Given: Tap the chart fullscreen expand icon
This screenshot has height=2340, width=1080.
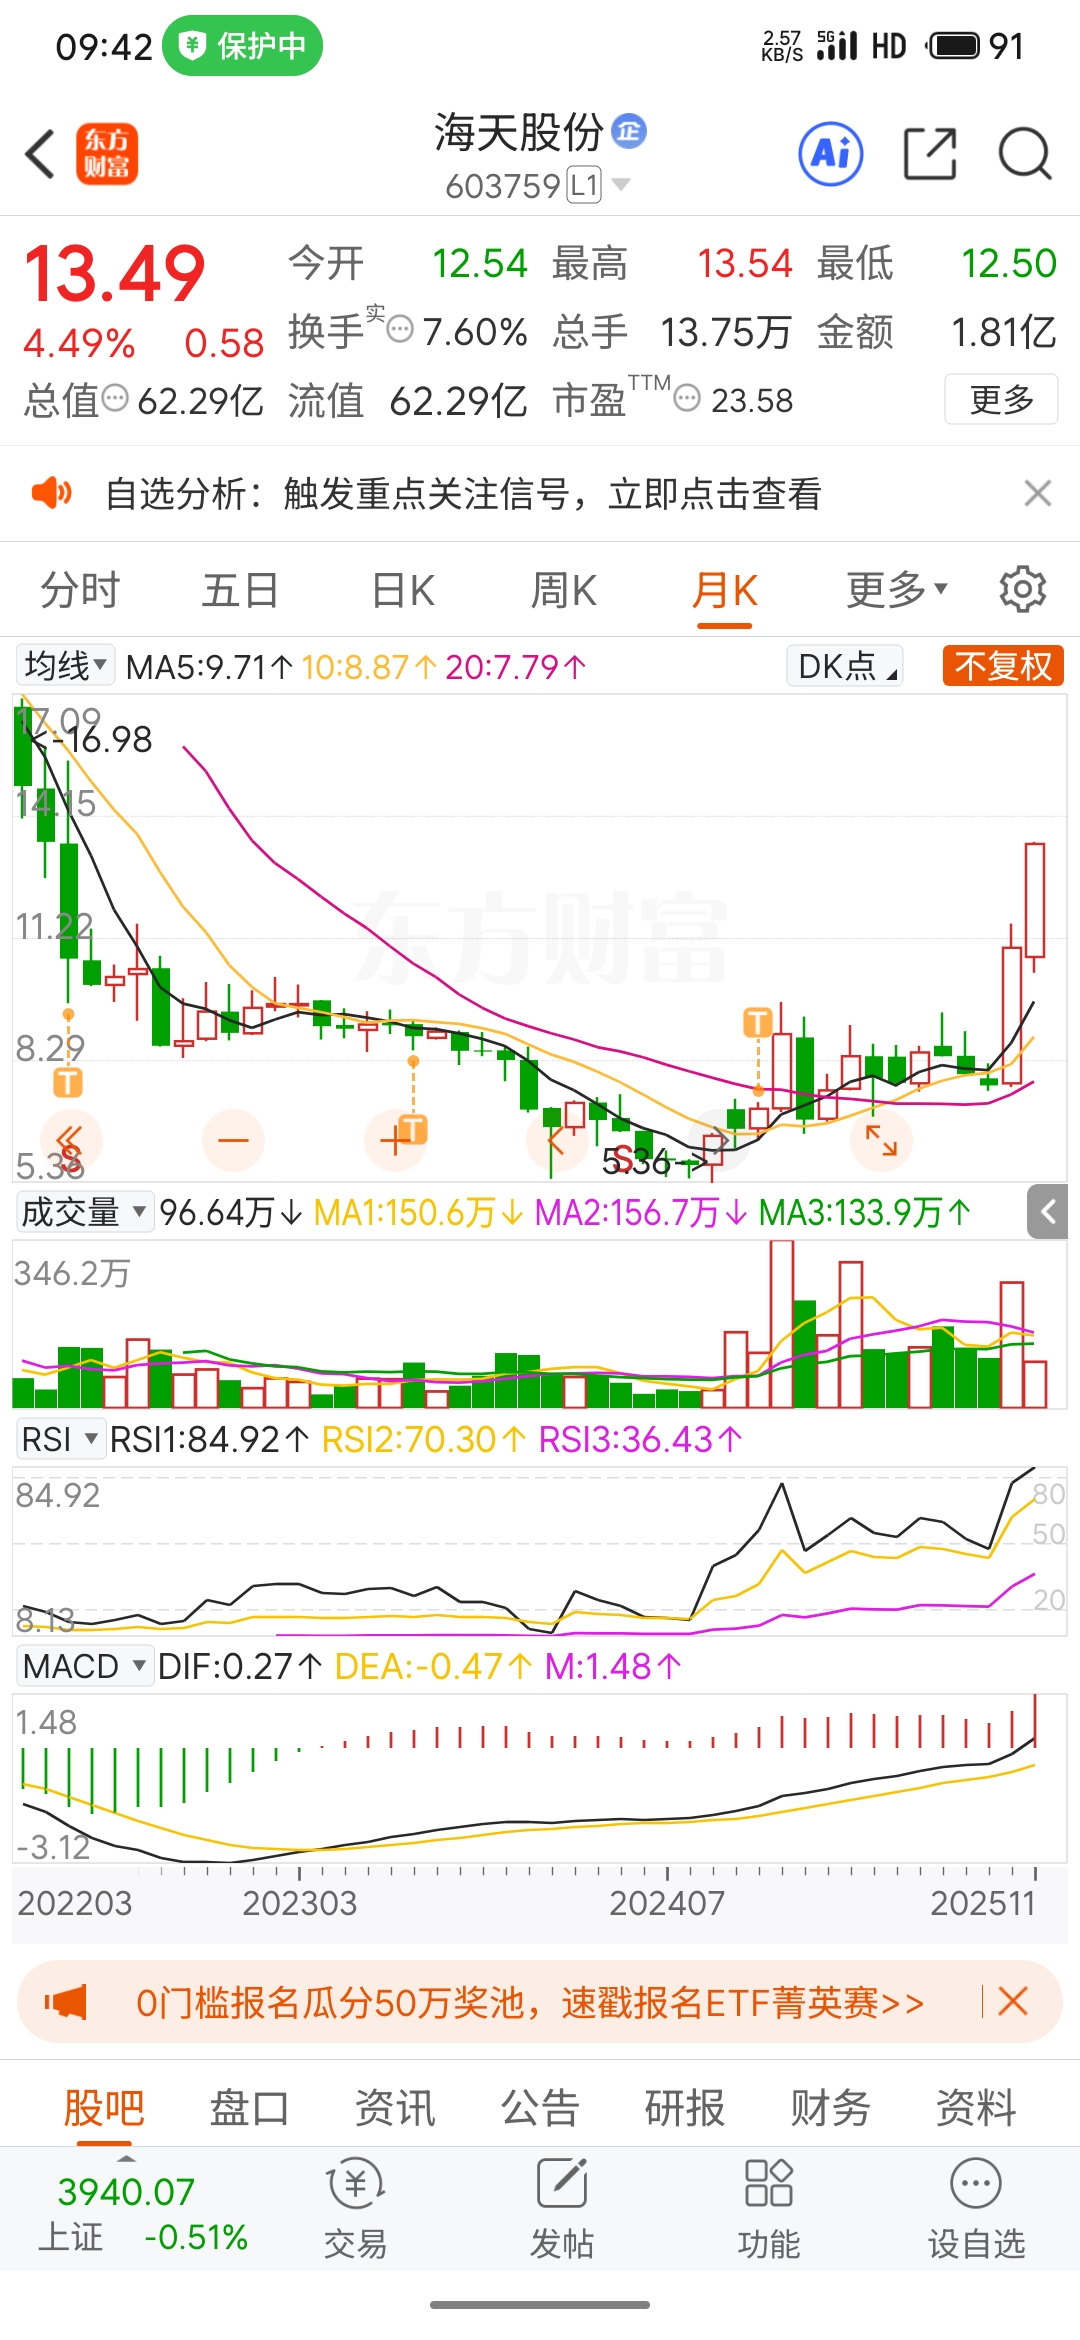Looking at the screenshot, I should point(881,1140).
